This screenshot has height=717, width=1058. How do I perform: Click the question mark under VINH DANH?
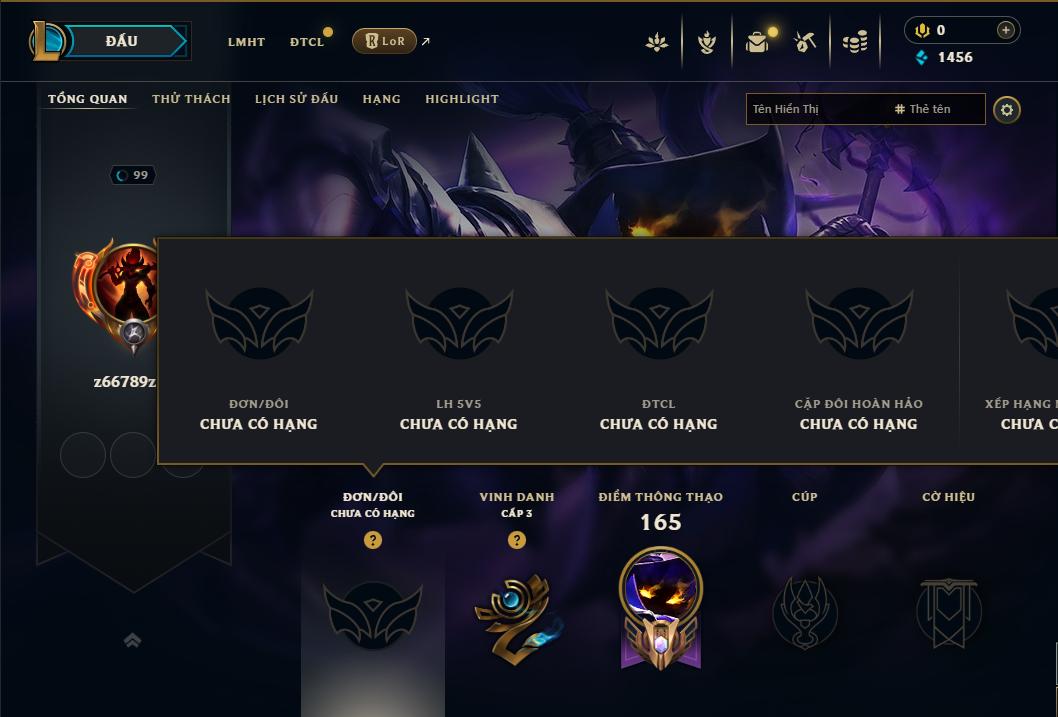(x=517, y=540)
